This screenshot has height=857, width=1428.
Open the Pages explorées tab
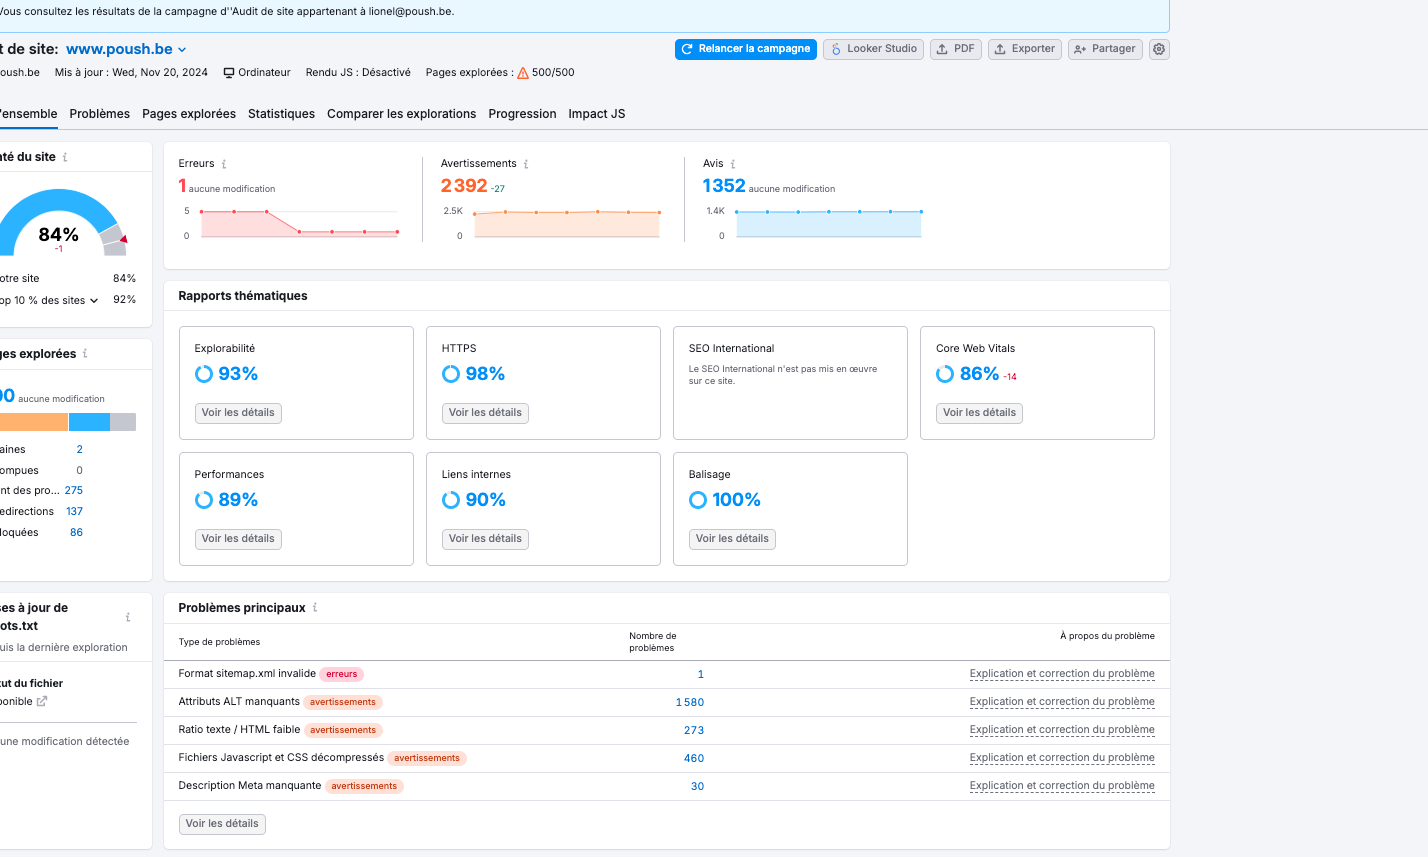(x=189, y=114)
